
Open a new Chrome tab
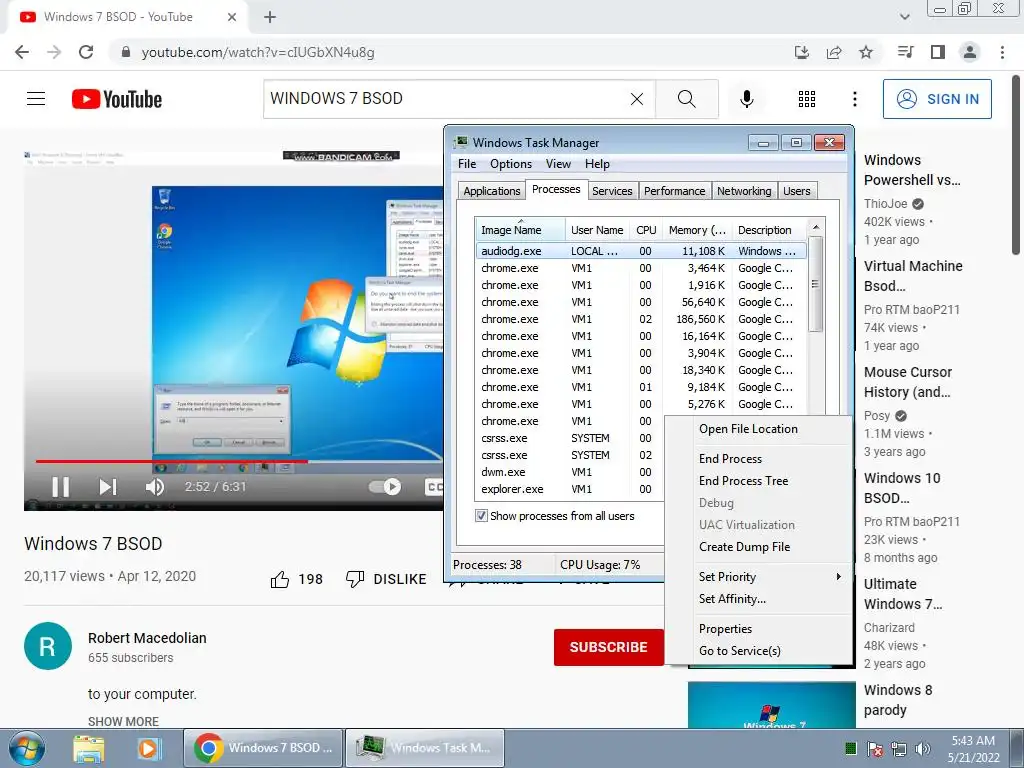[270, 17]
